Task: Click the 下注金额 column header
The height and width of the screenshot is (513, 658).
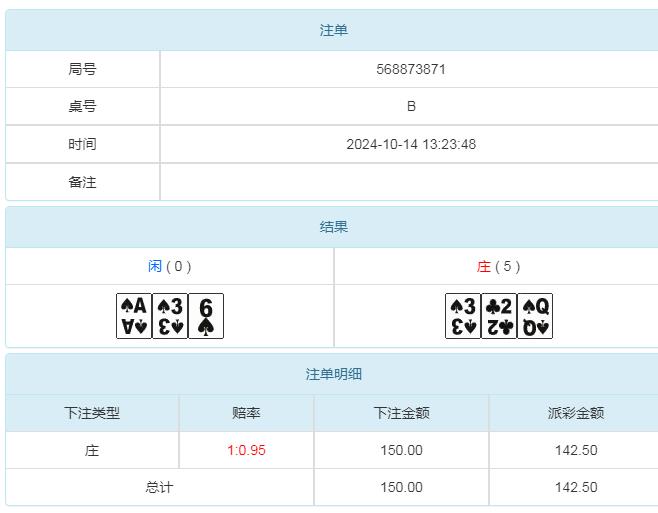Action: pos(401,412)
